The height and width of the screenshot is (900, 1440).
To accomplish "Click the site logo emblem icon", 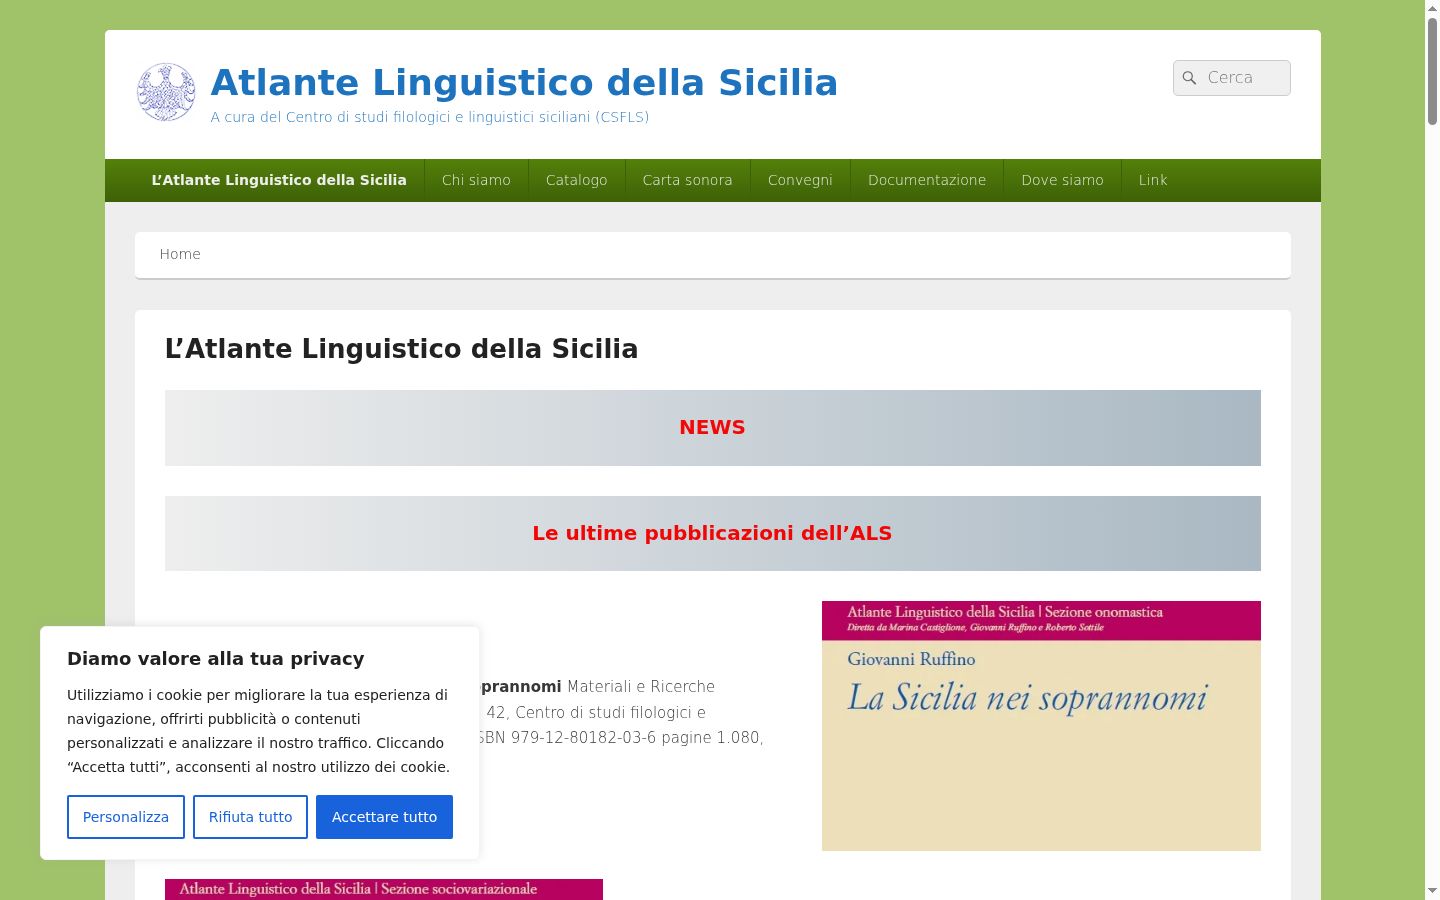I will (166, 92).
